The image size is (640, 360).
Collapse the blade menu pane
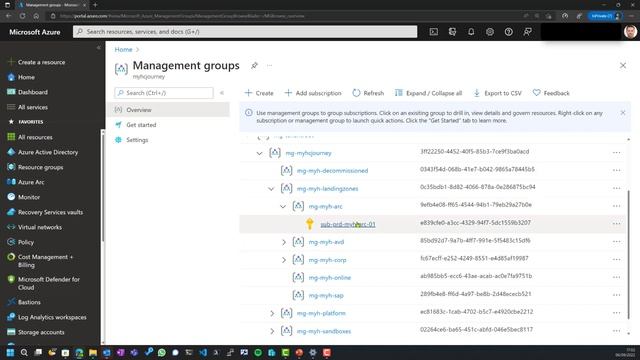tap(222, 93)
